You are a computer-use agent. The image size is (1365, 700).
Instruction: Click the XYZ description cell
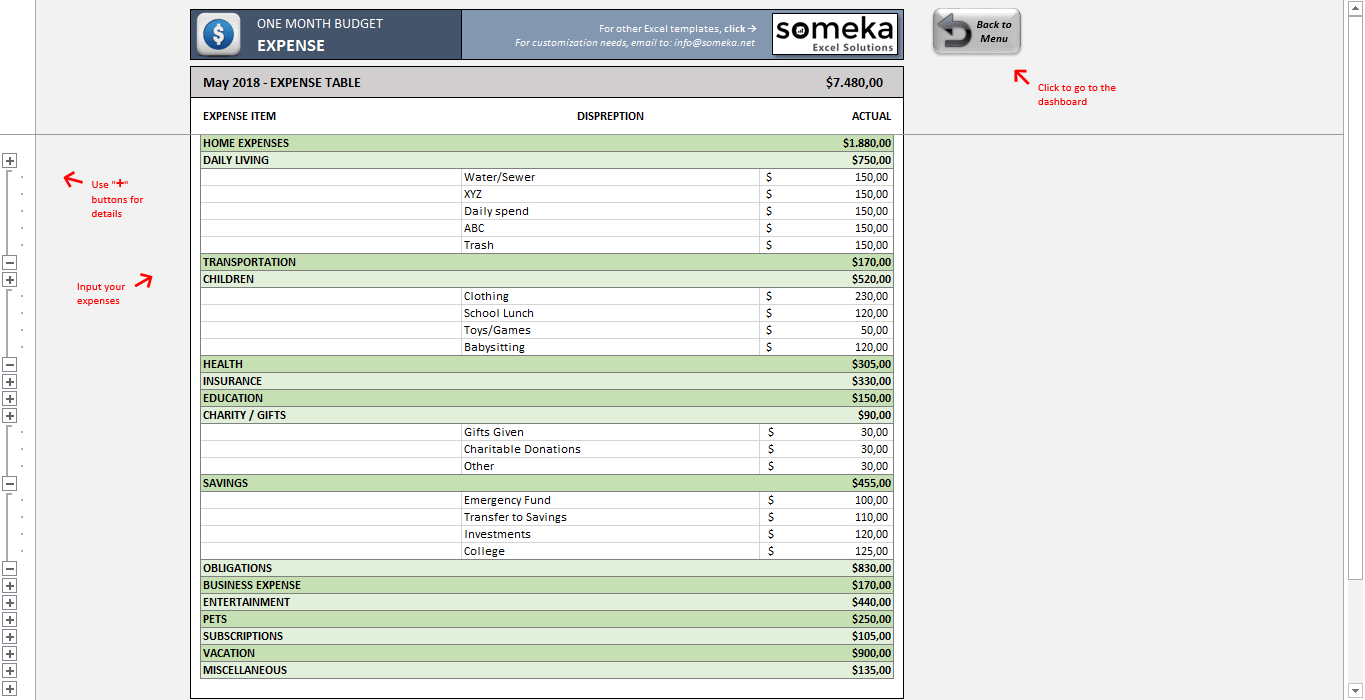tap(610, 194)
